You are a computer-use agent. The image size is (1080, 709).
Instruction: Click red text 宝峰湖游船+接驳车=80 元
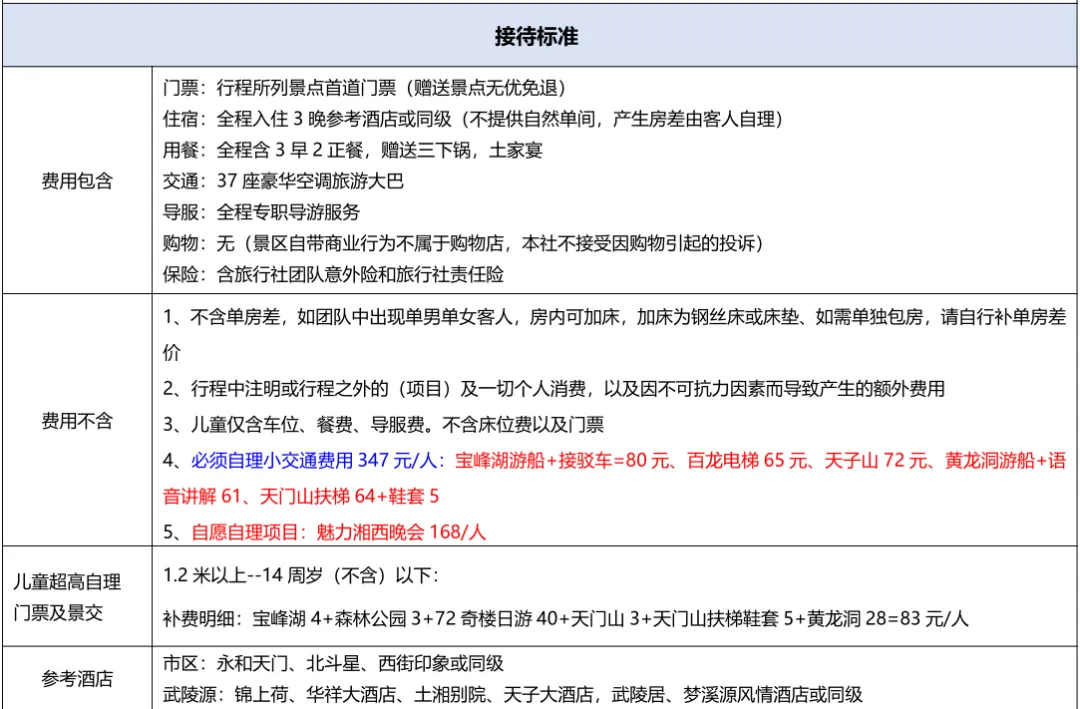point(563,460)
